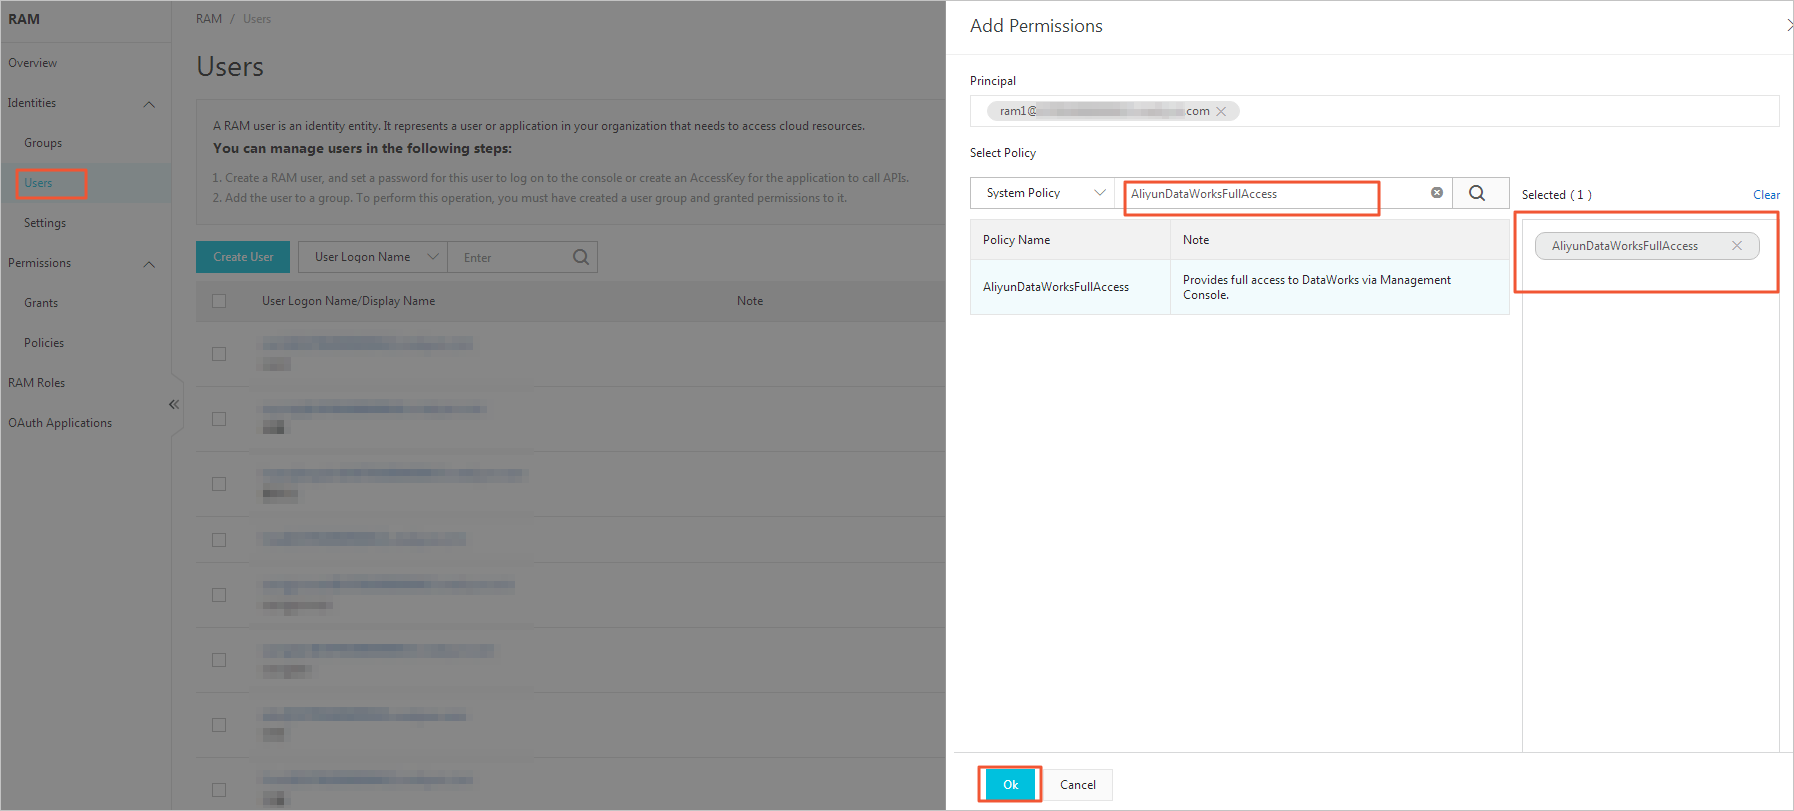The image size is (1794, 811).
Task: Select all users checkbox in header
Action: pyautogui.click(x=219, y=301)
